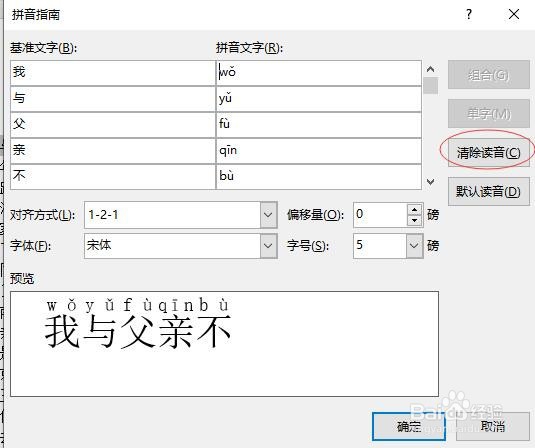Click the base text field 不
The image size is (535, 448).
[113, 177]
